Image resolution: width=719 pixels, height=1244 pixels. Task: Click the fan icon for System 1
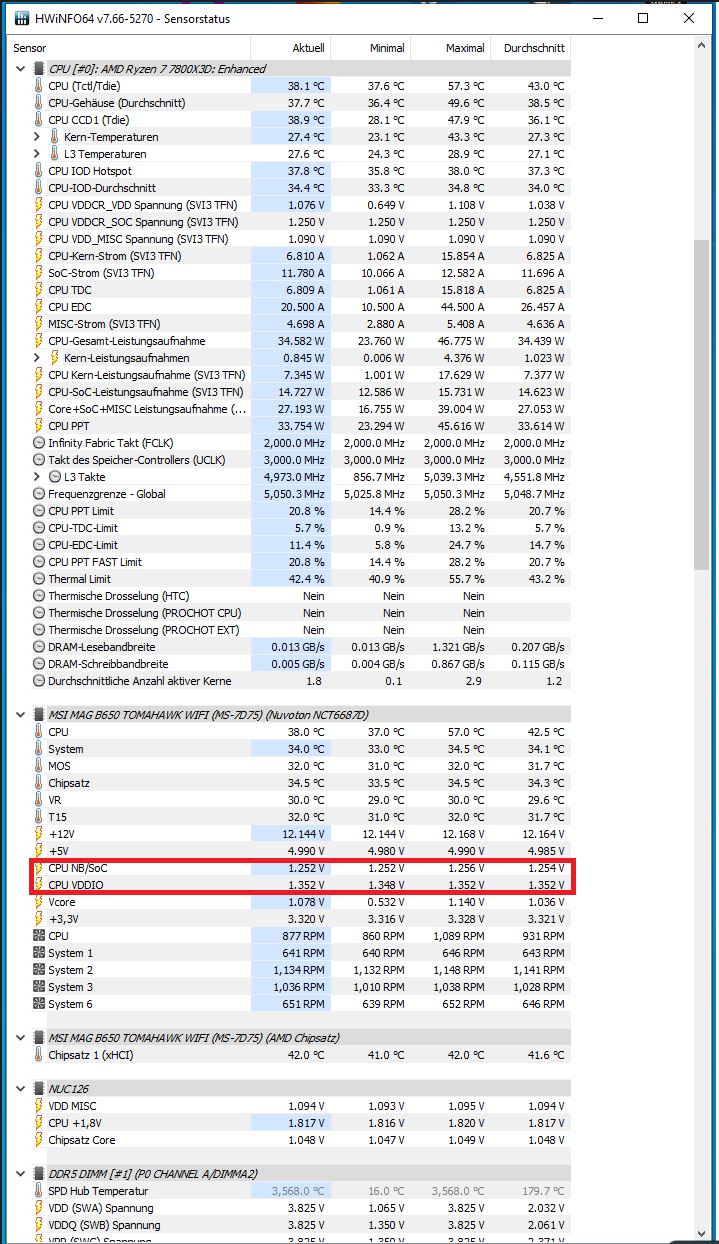(39, 953)
